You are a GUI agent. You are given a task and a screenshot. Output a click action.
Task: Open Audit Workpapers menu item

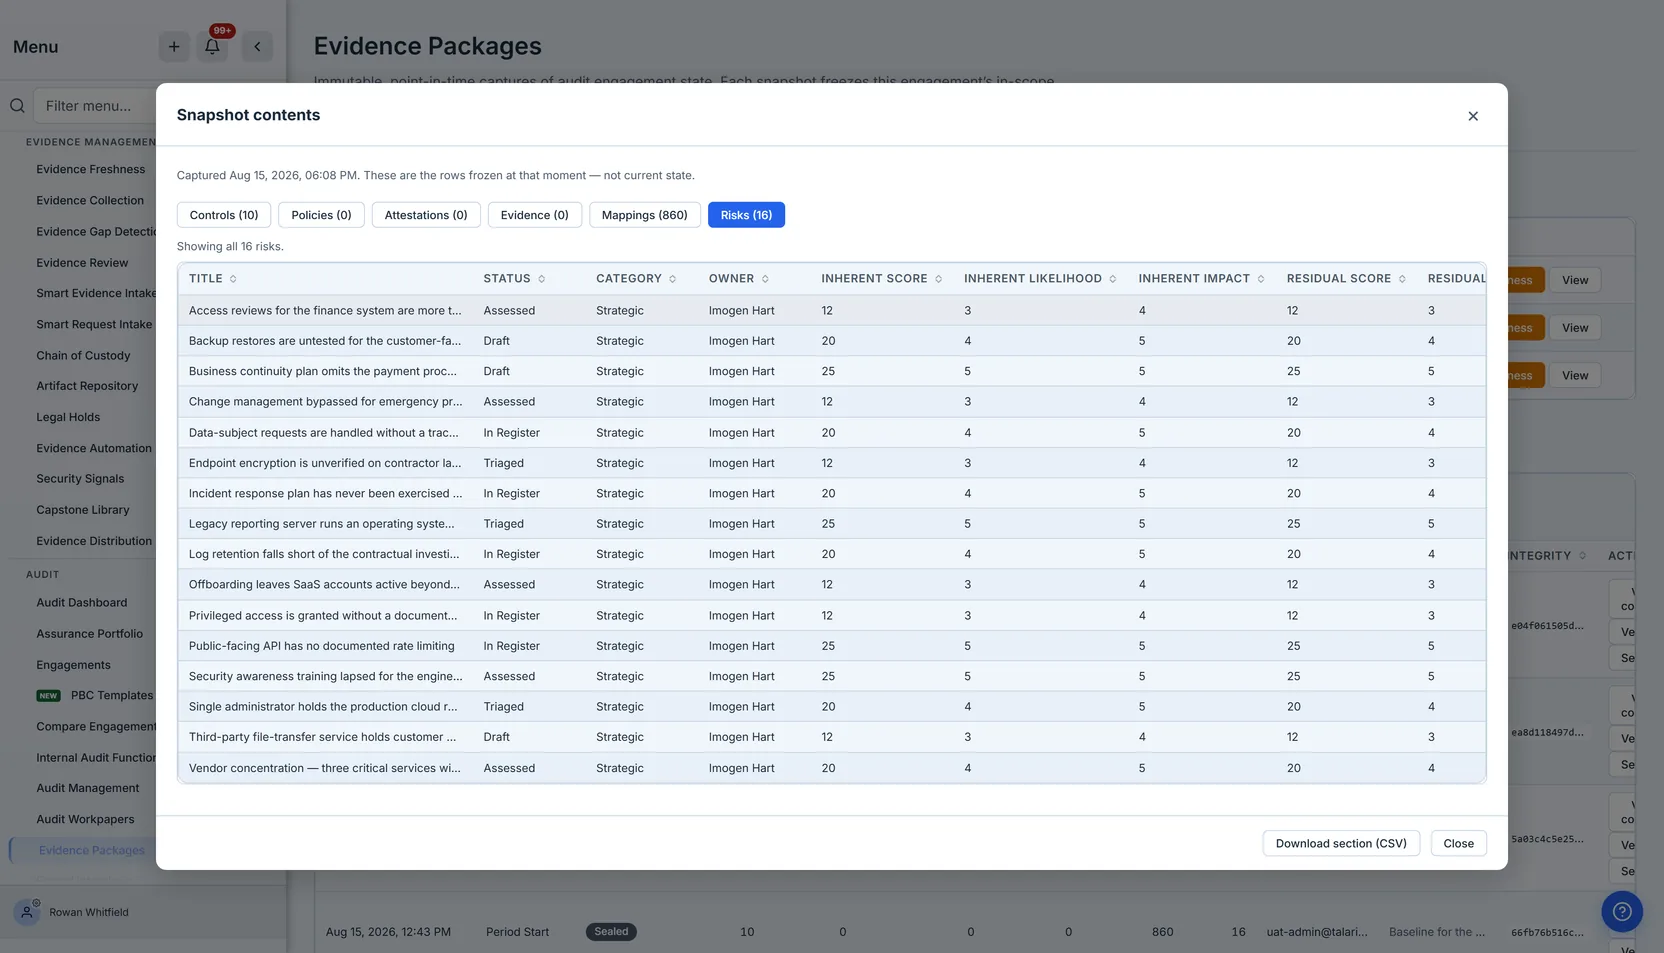(85, 819)
